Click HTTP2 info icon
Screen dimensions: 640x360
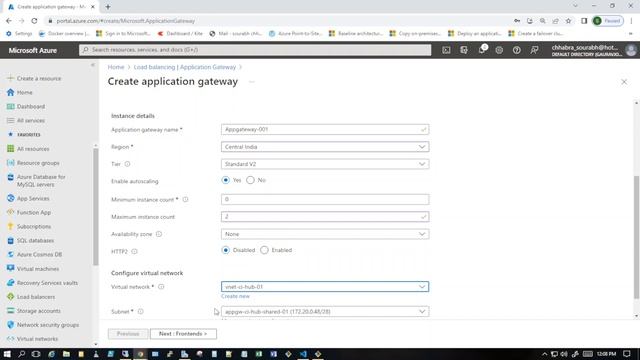pos(134,251)
